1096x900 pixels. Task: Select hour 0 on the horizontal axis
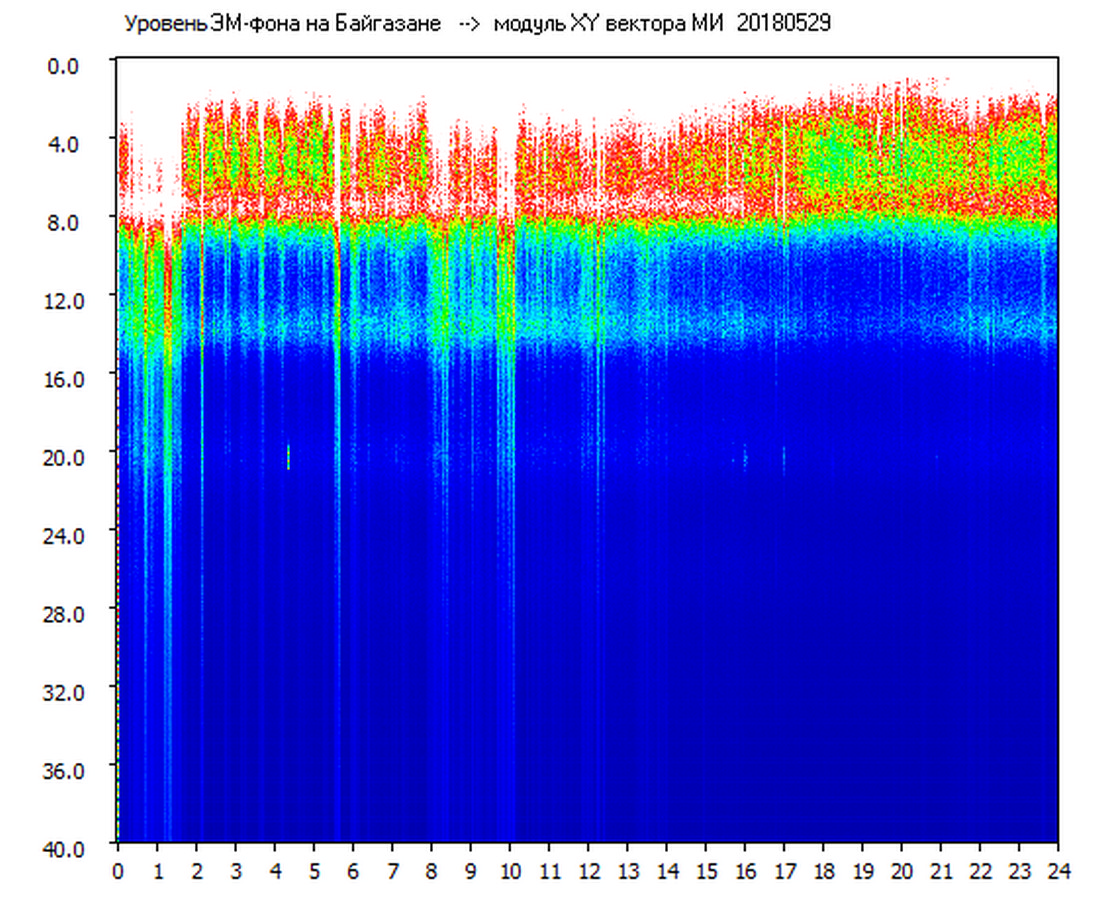(118, 871)
